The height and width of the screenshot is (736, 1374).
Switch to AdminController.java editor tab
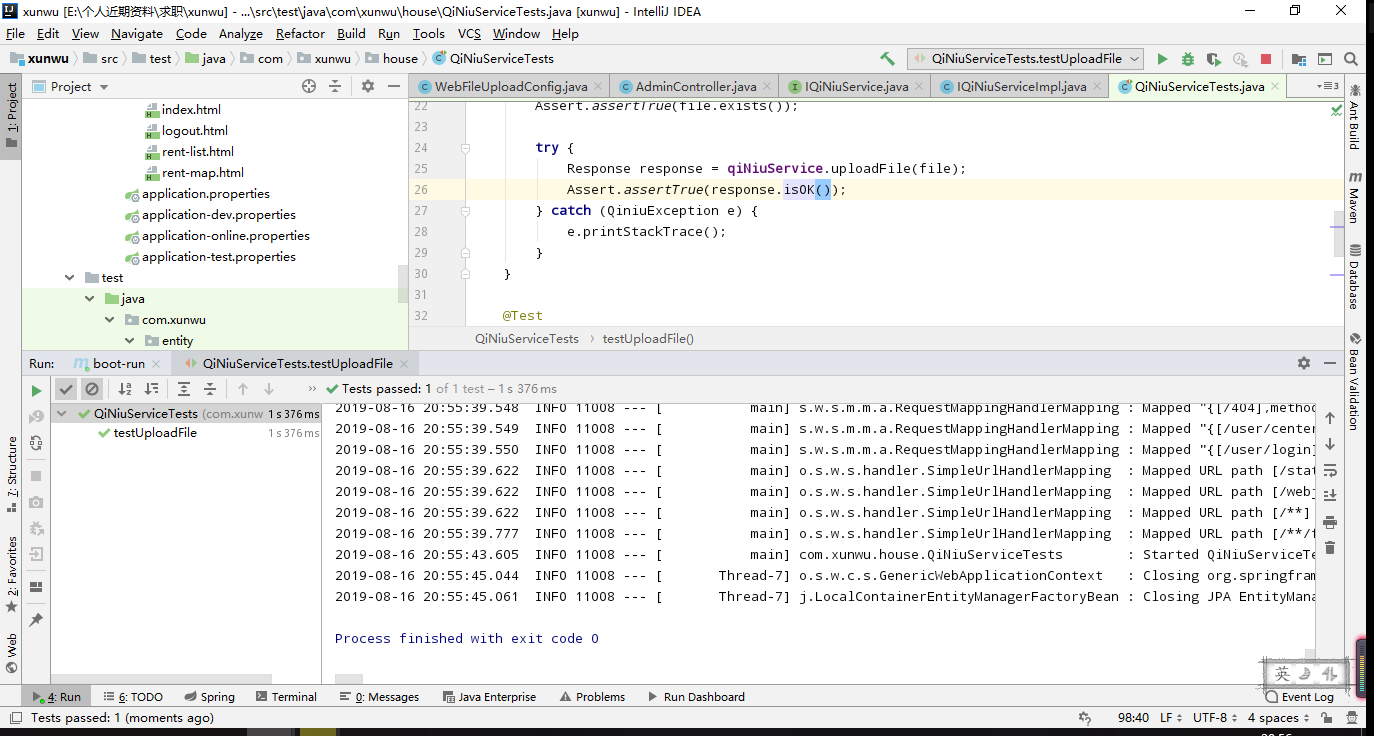pyautogui.click(x=695, y=87)
